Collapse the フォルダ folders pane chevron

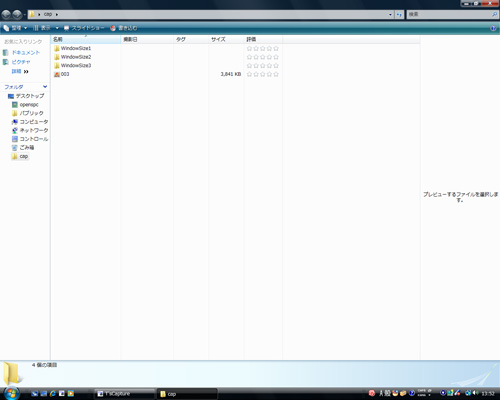pyautogui.click(x=45, y=87)
